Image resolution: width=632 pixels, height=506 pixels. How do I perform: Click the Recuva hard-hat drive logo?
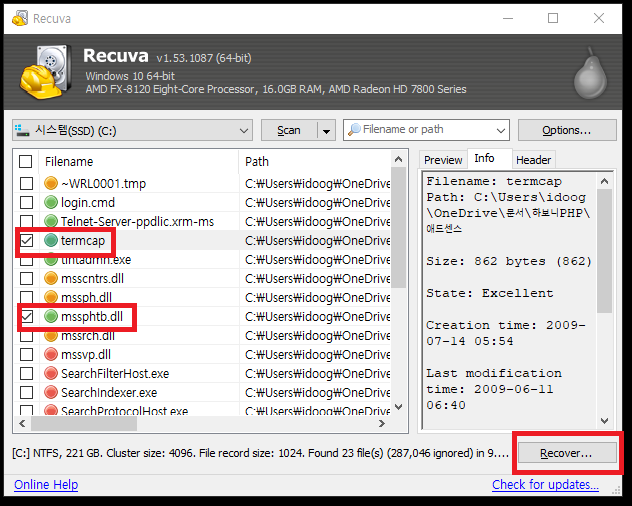(x=45, y=72)
